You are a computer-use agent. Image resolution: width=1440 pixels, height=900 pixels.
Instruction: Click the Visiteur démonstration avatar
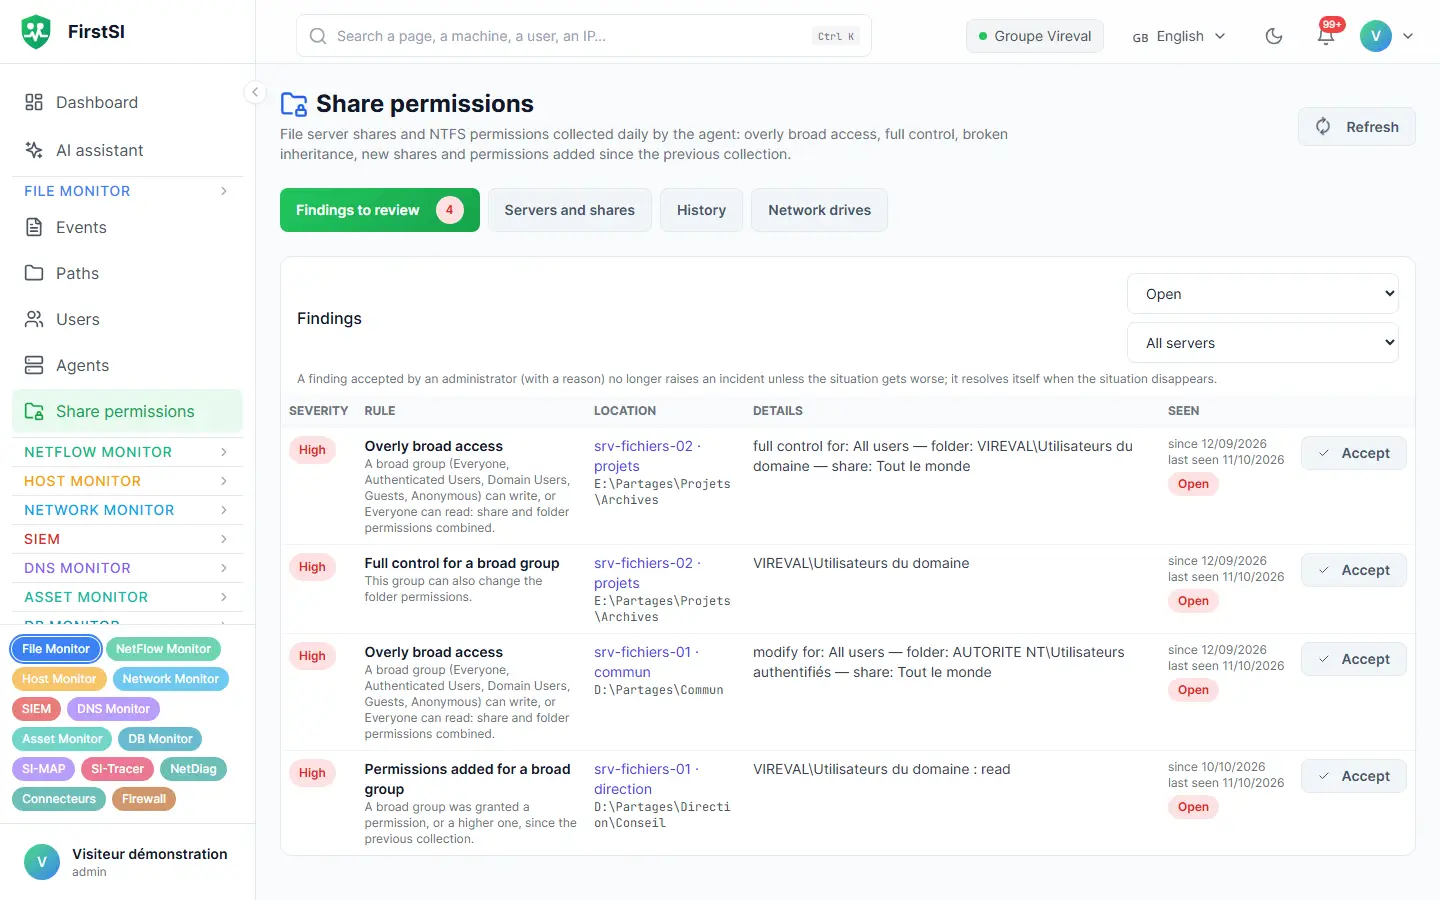click(42, 862)
